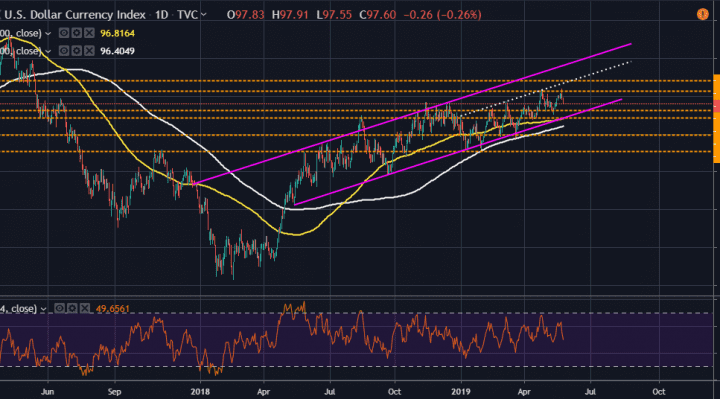Click the 1D interval label in title
The height and width of the screenshot is (399, 720).
click(x=161, y=15)
